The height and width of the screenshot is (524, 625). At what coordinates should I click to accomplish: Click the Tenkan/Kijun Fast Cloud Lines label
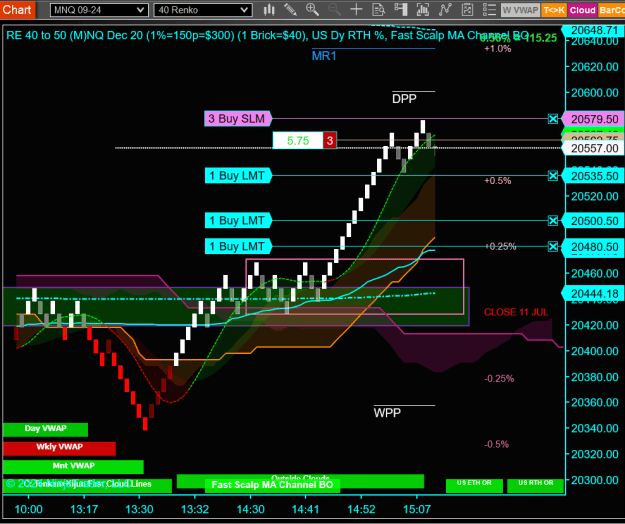point(88,484)
